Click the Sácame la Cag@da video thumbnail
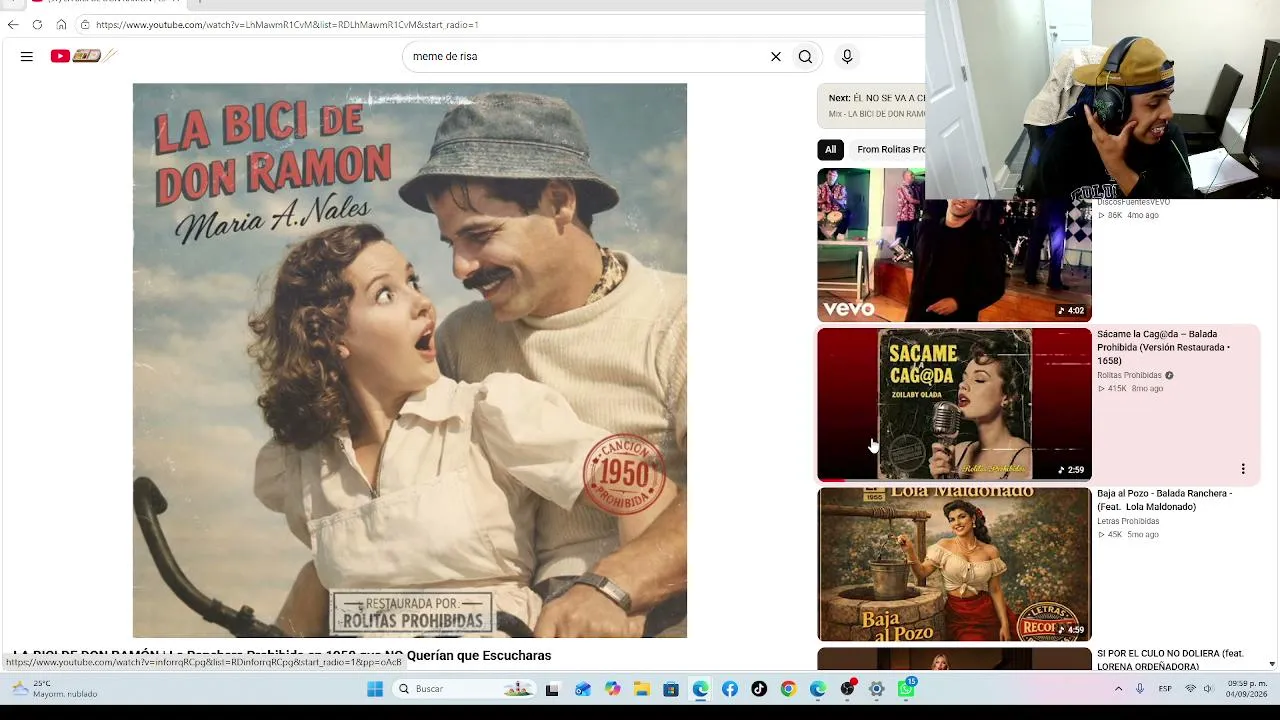The height and width of the screenshot is (720, 1280). [x=954, y=404]
